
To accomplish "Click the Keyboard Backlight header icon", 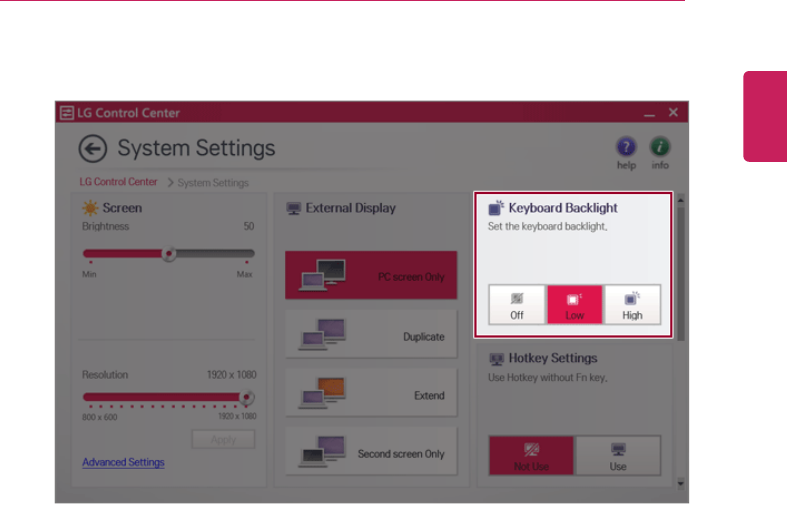I will click(496, 207).
